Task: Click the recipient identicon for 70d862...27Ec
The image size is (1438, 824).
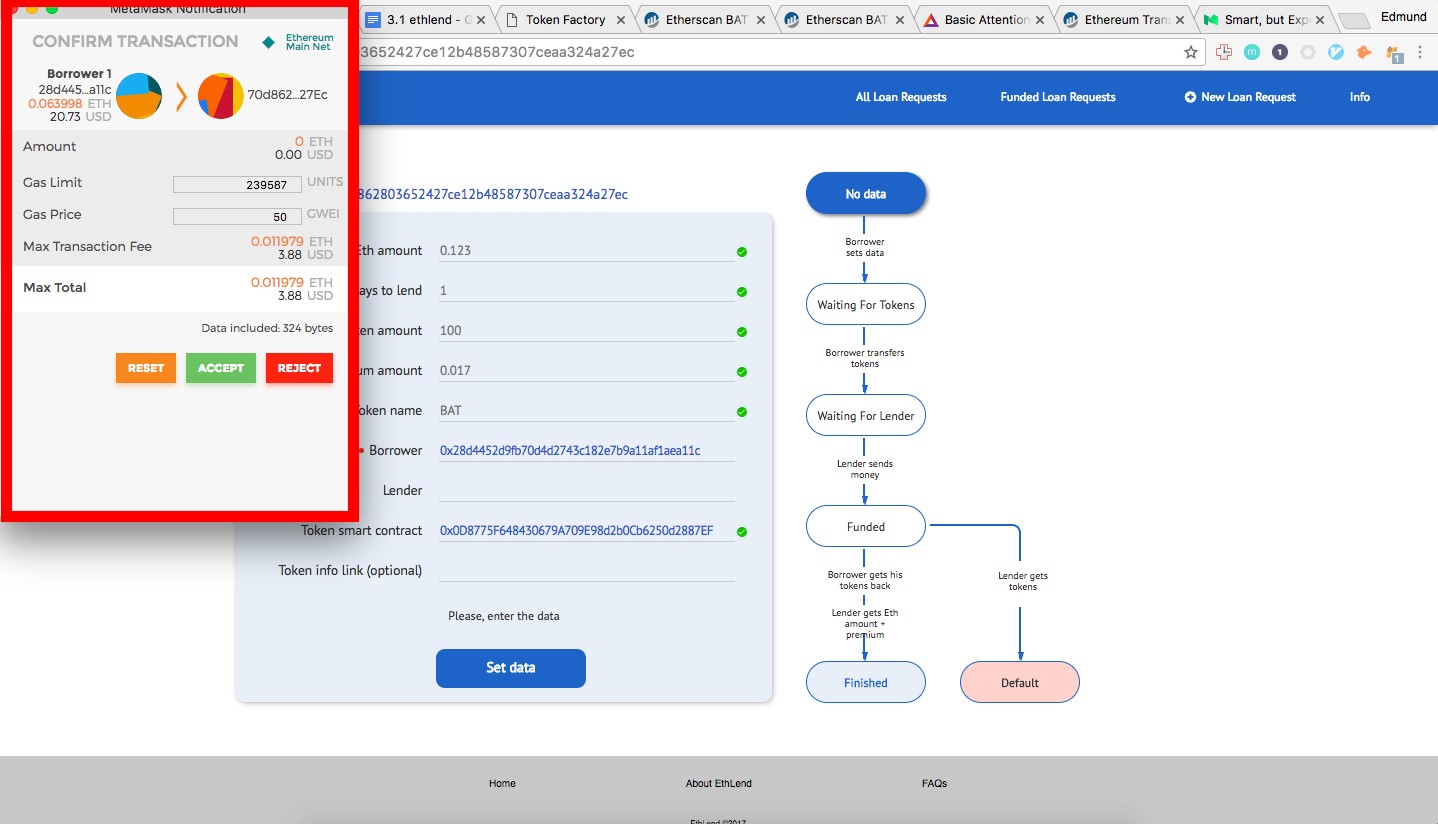Action: point(221,96)
